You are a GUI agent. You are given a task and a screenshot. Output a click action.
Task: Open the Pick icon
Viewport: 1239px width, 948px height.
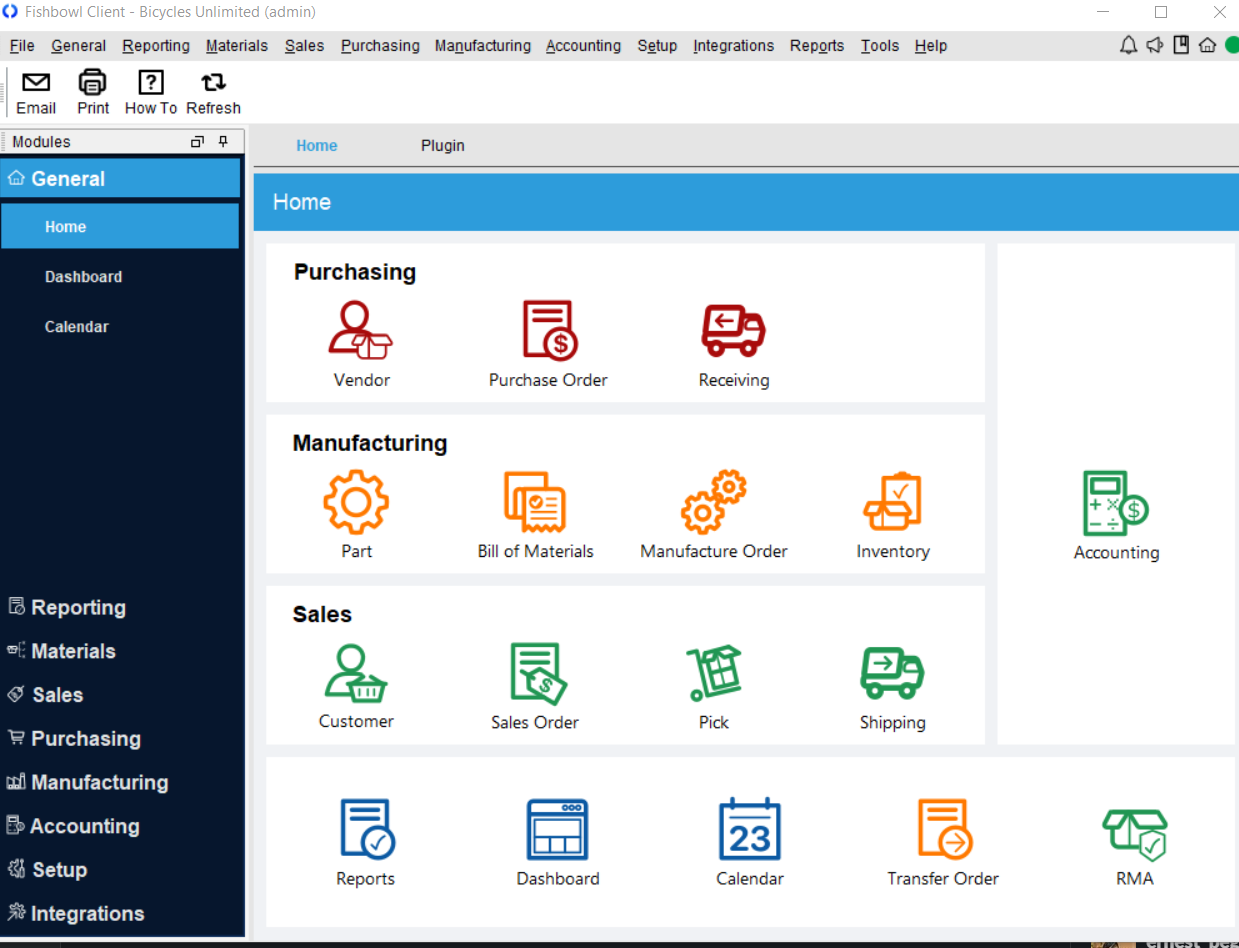pos(714,673)
